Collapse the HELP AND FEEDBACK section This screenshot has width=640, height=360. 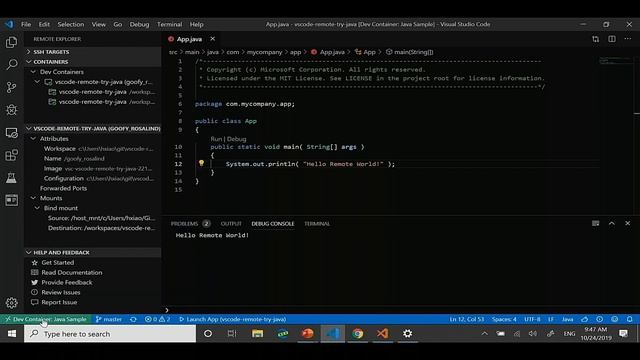click(x=92, y=252)
